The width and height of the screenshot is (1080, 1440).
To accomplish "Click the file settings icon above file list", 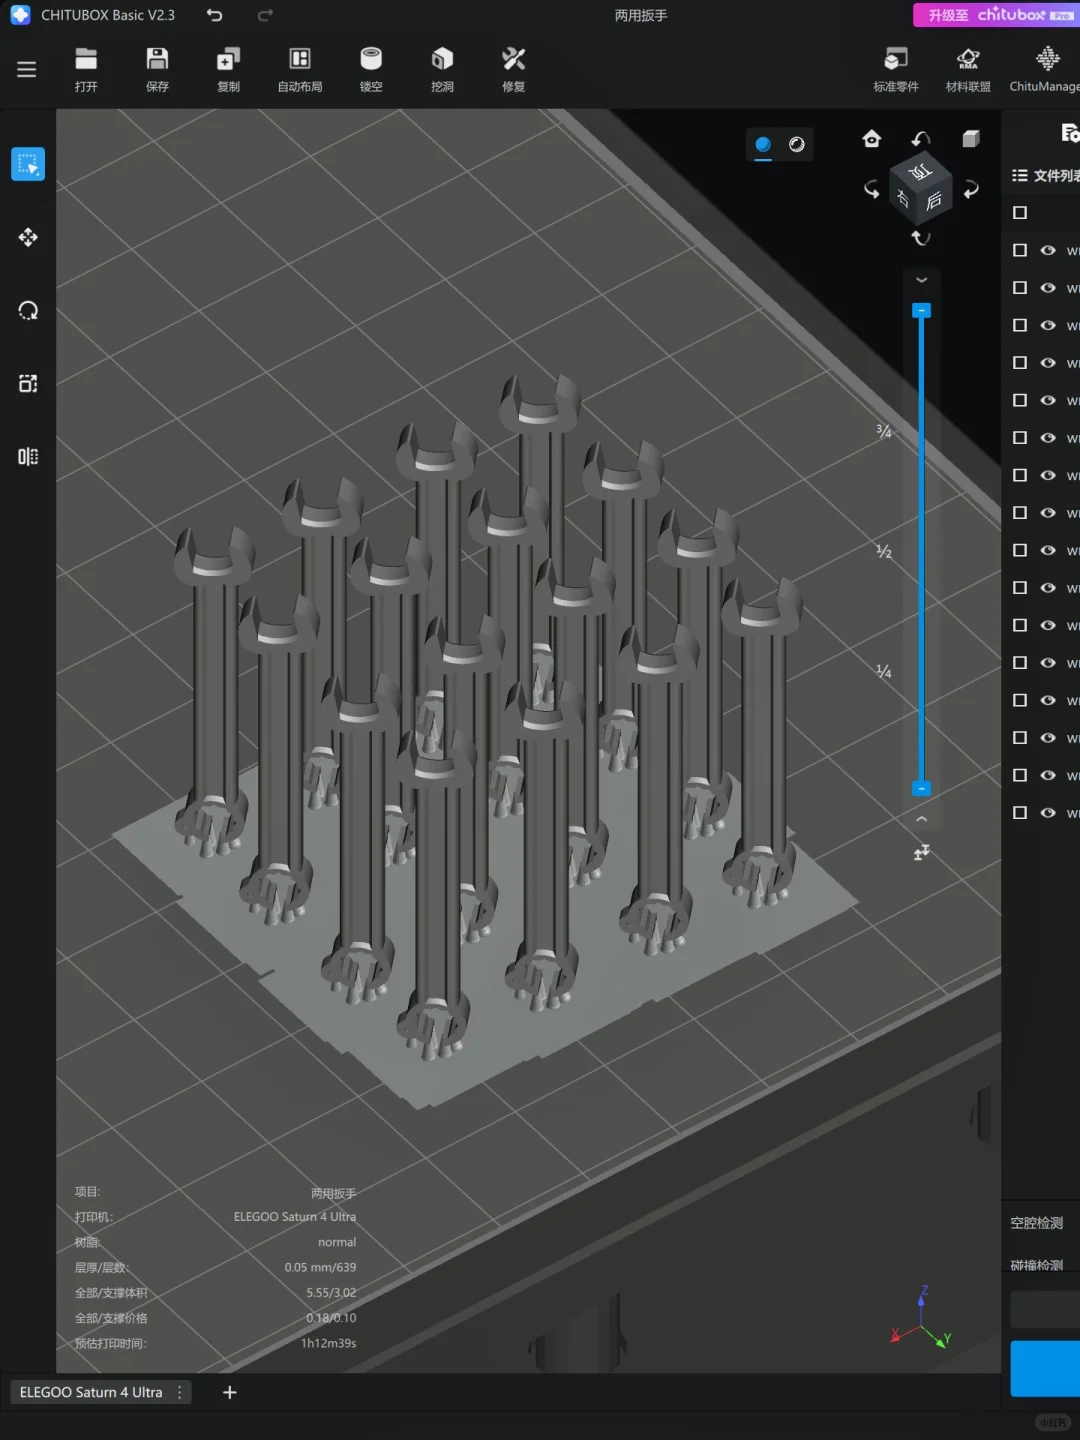I will tap(1070, 132).
